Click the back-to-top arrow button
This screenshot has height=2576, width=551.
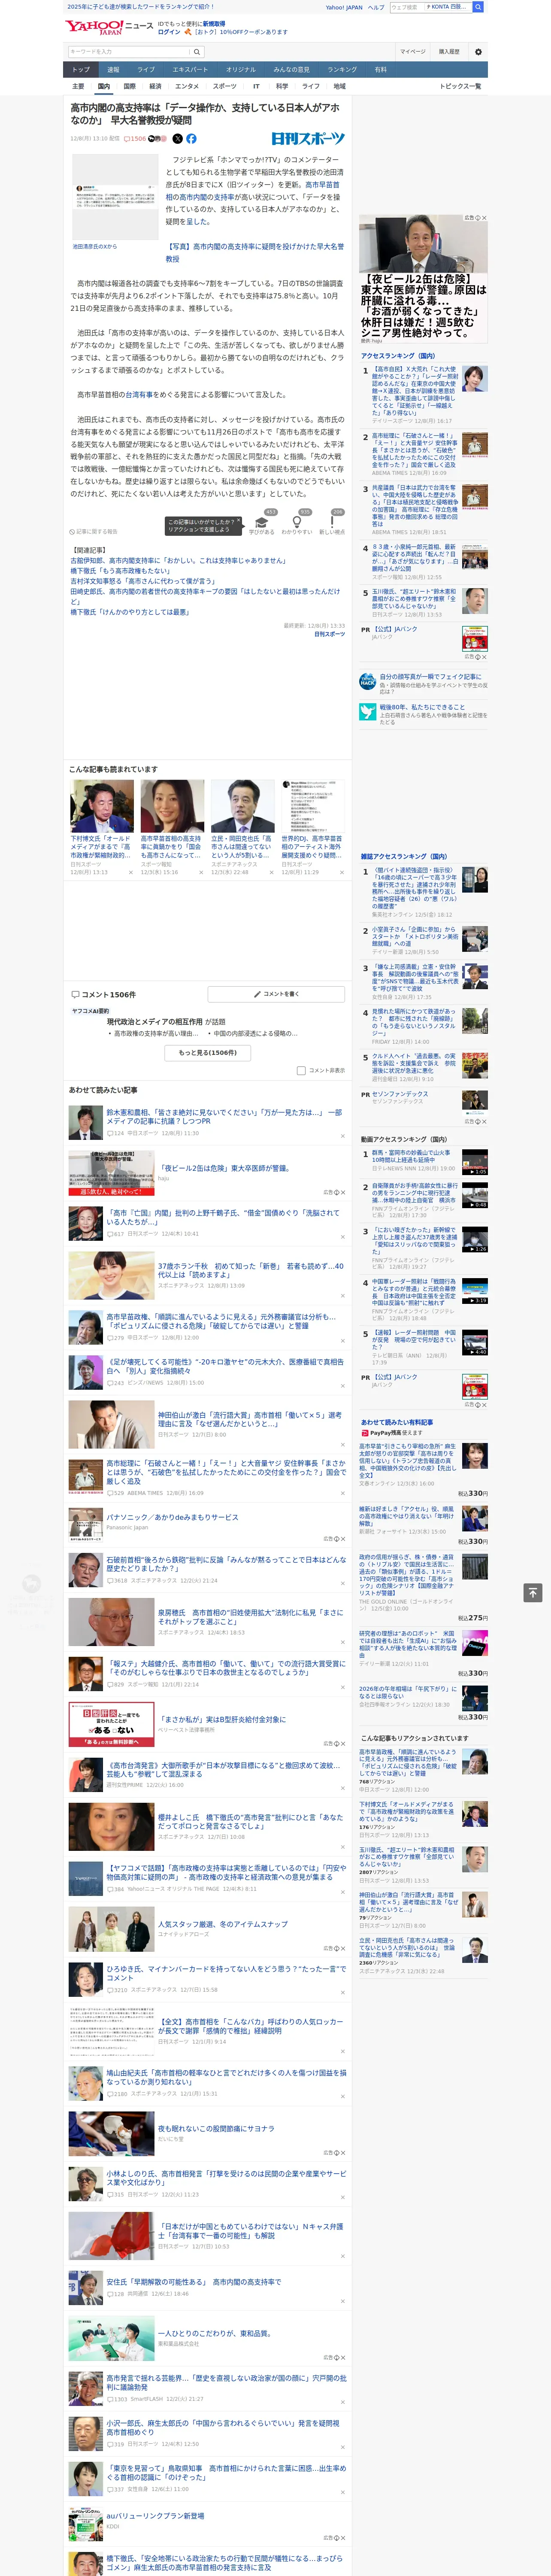coord(533,1593)
